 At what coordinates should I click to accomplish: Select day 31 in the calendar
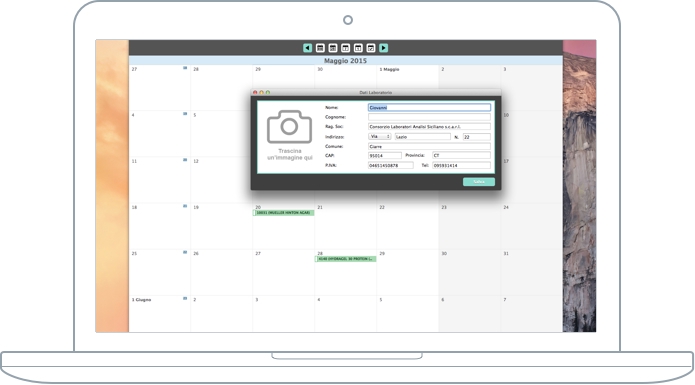click(531, 272)
